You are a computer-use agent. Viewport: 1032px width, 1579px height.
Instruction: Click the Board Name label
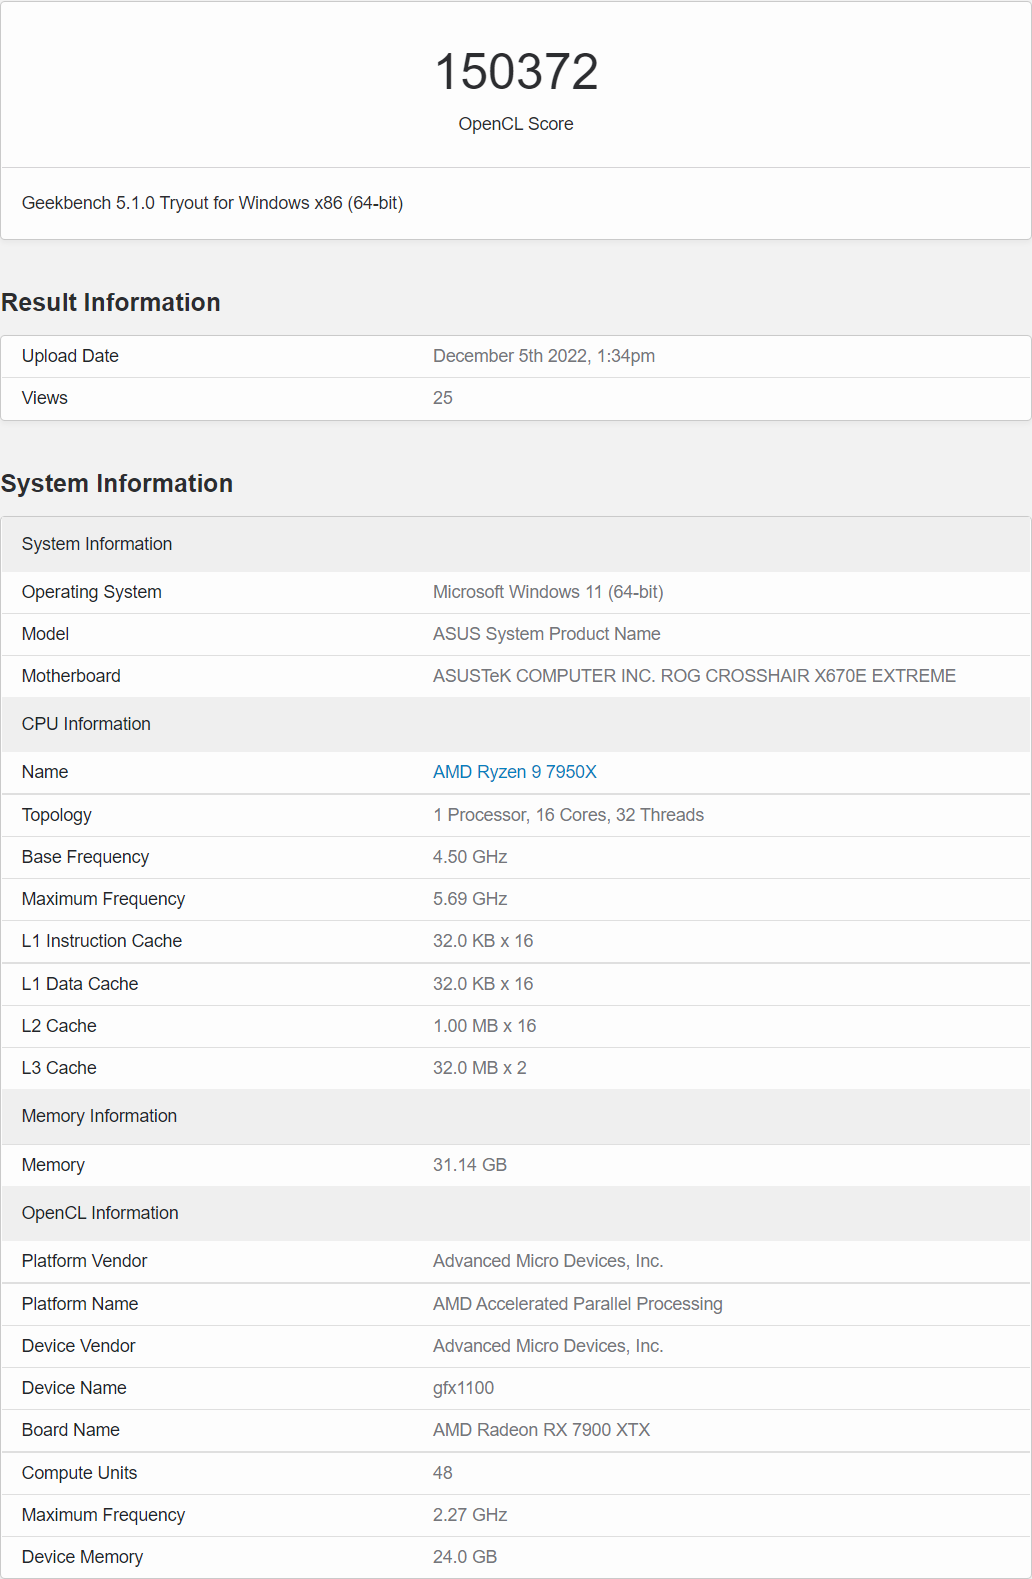71,1430
